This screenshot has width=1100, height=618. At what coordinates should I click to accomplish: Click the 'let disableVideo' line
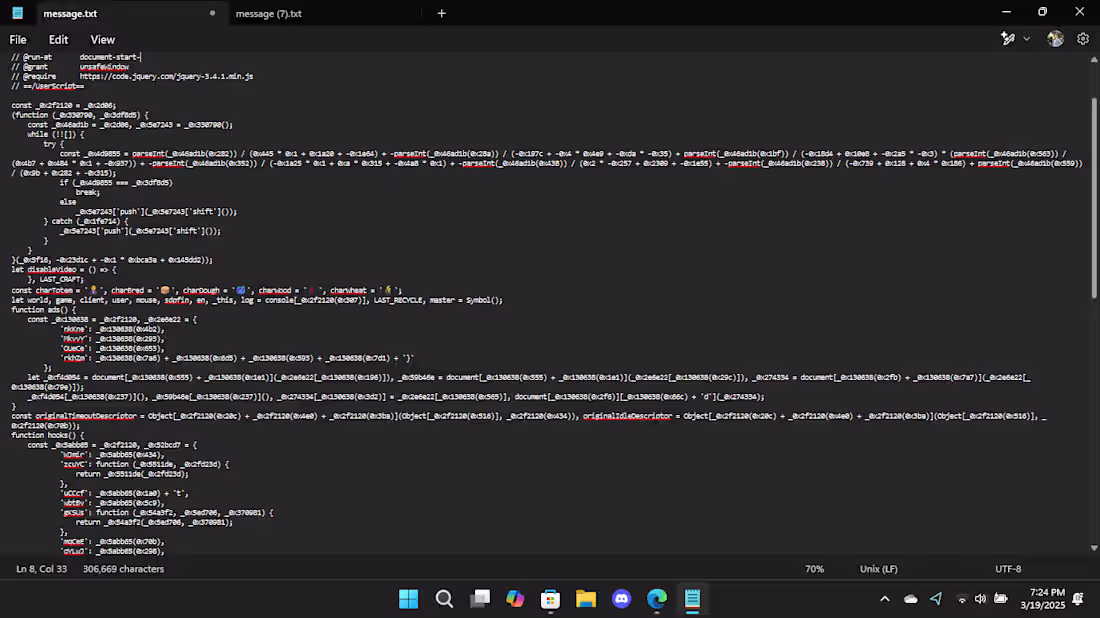[64, 269]
